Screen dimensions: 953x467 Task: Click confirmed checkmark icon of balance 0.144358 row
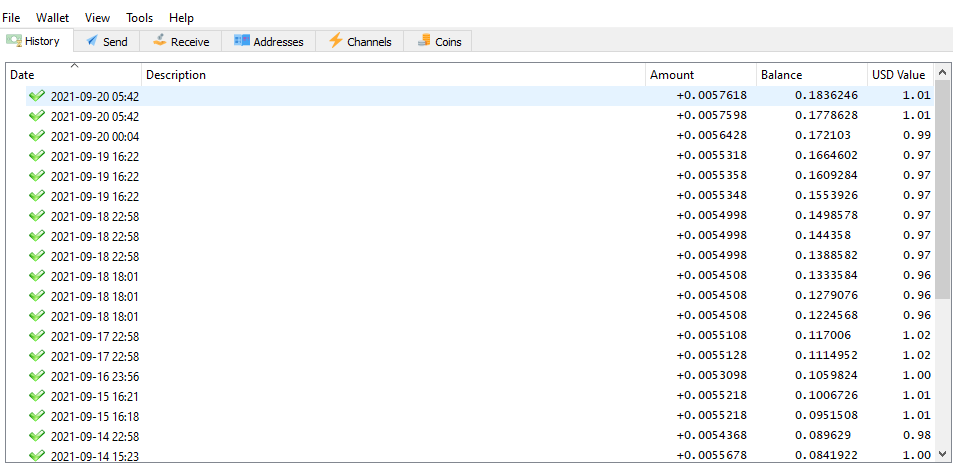(x=37, y=236)
